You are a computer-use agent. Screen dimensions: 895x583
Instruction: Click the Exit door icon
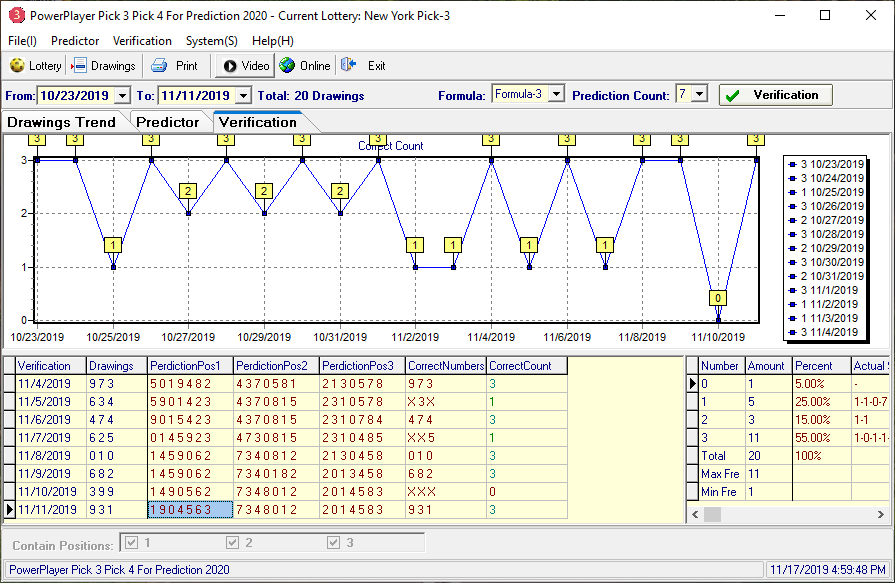point(349,65)
